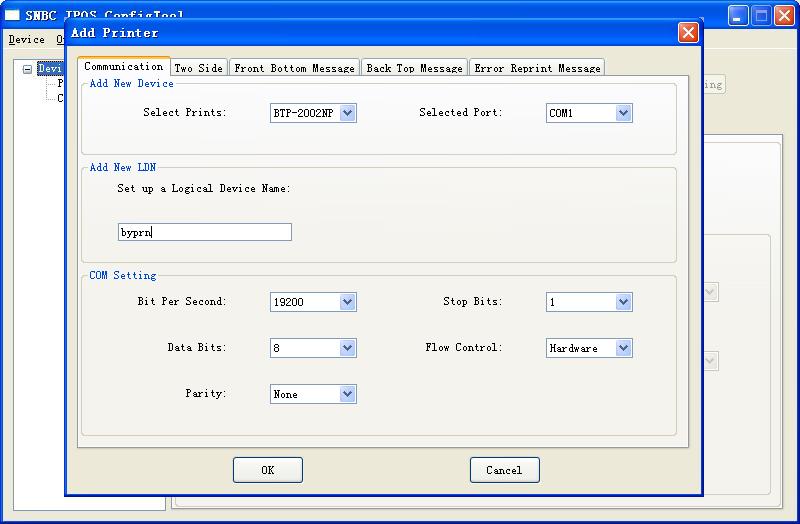This screenshot has height=524, width=800.
Task: Open the Device menu in main window
Action: tap(27, 39)
